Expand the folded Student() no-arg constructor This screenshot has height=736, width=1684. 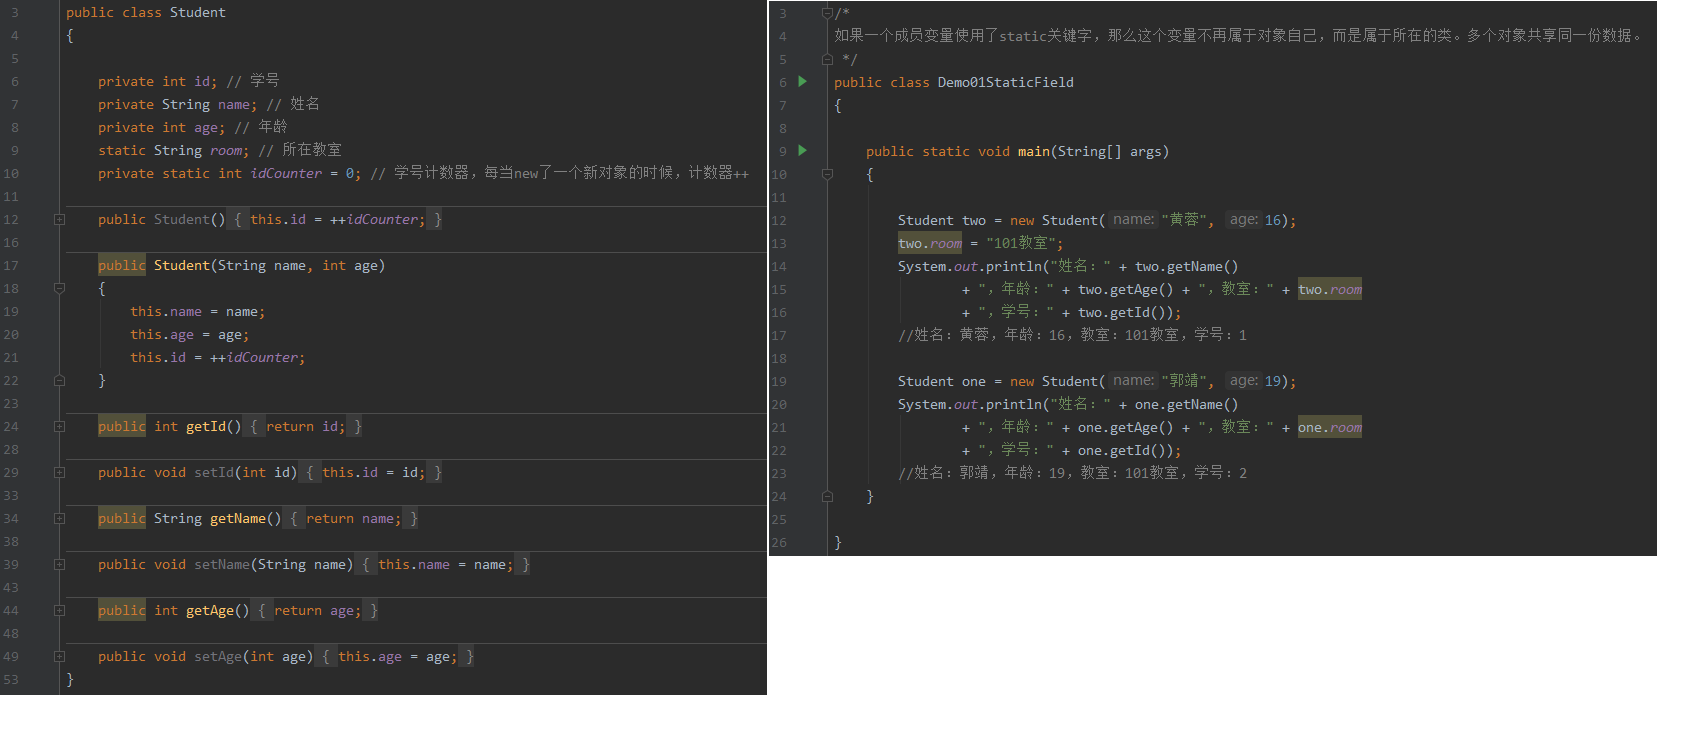59,220
